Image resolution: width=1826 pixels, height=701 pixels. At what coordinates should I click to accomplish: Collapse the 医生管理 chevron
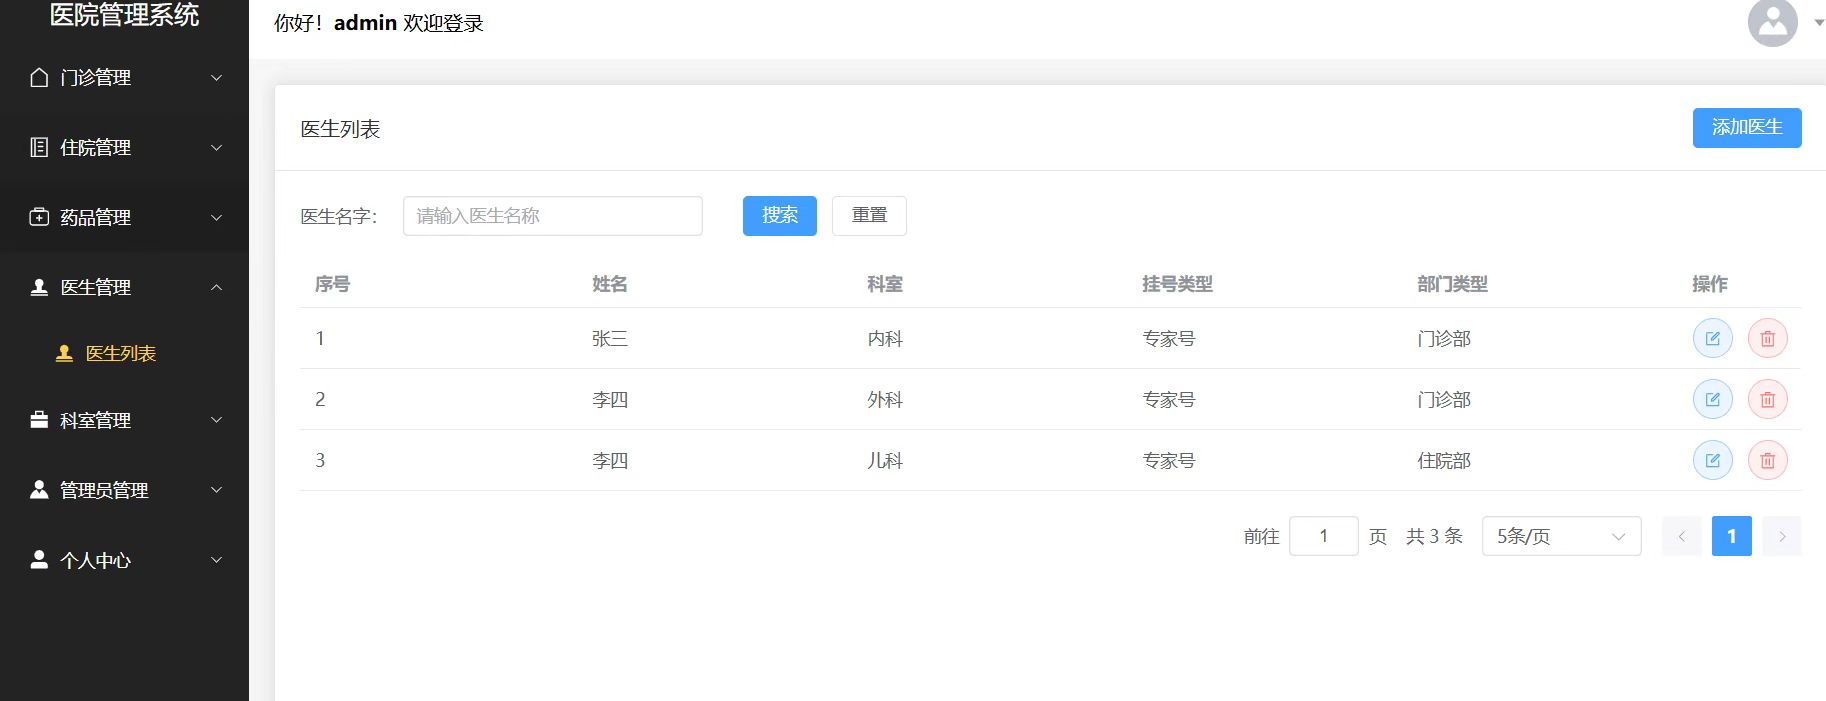[x=216, y=287]
